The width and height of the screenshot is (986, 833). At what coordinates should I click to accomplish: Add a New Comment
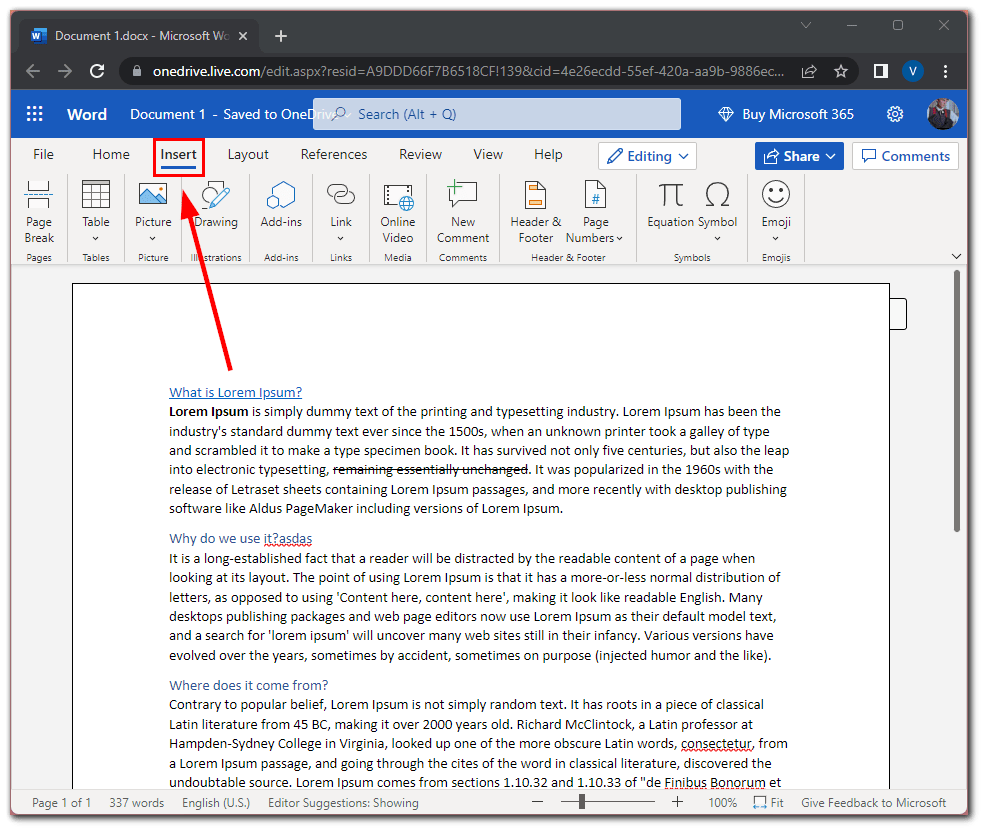click(x=463, y=212)
